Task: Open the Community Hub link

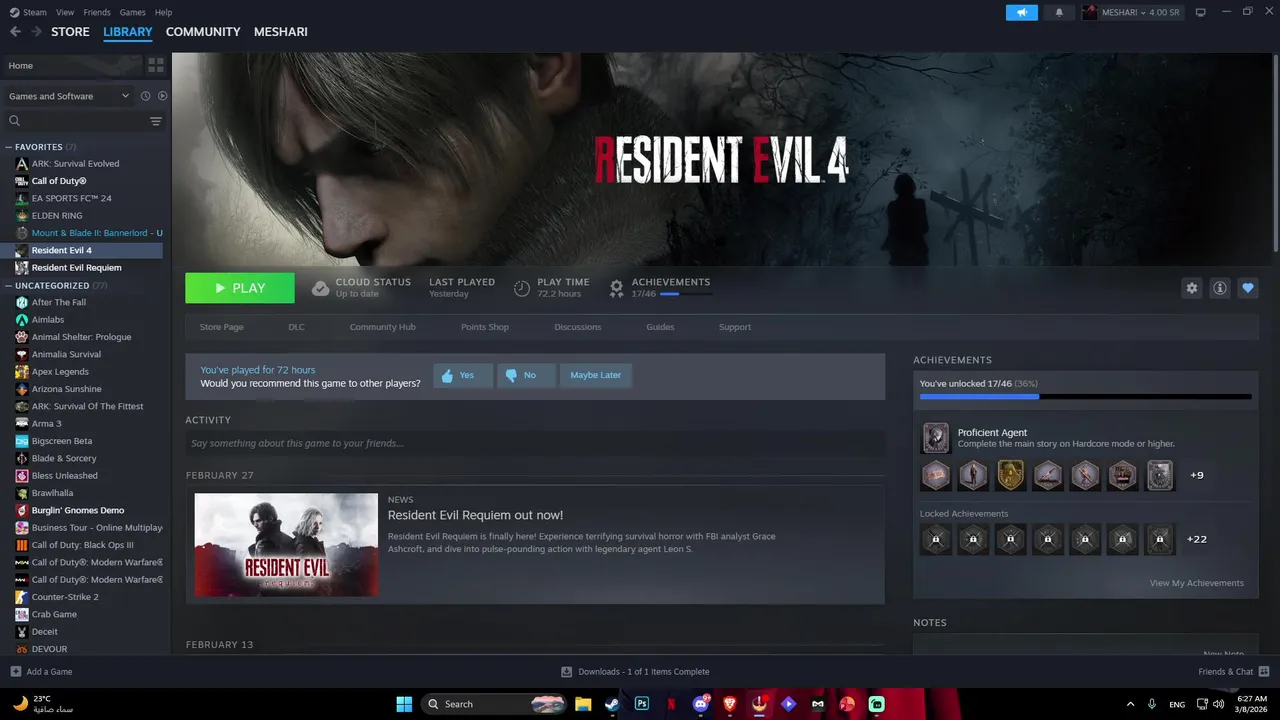Action: click(382, 327)
